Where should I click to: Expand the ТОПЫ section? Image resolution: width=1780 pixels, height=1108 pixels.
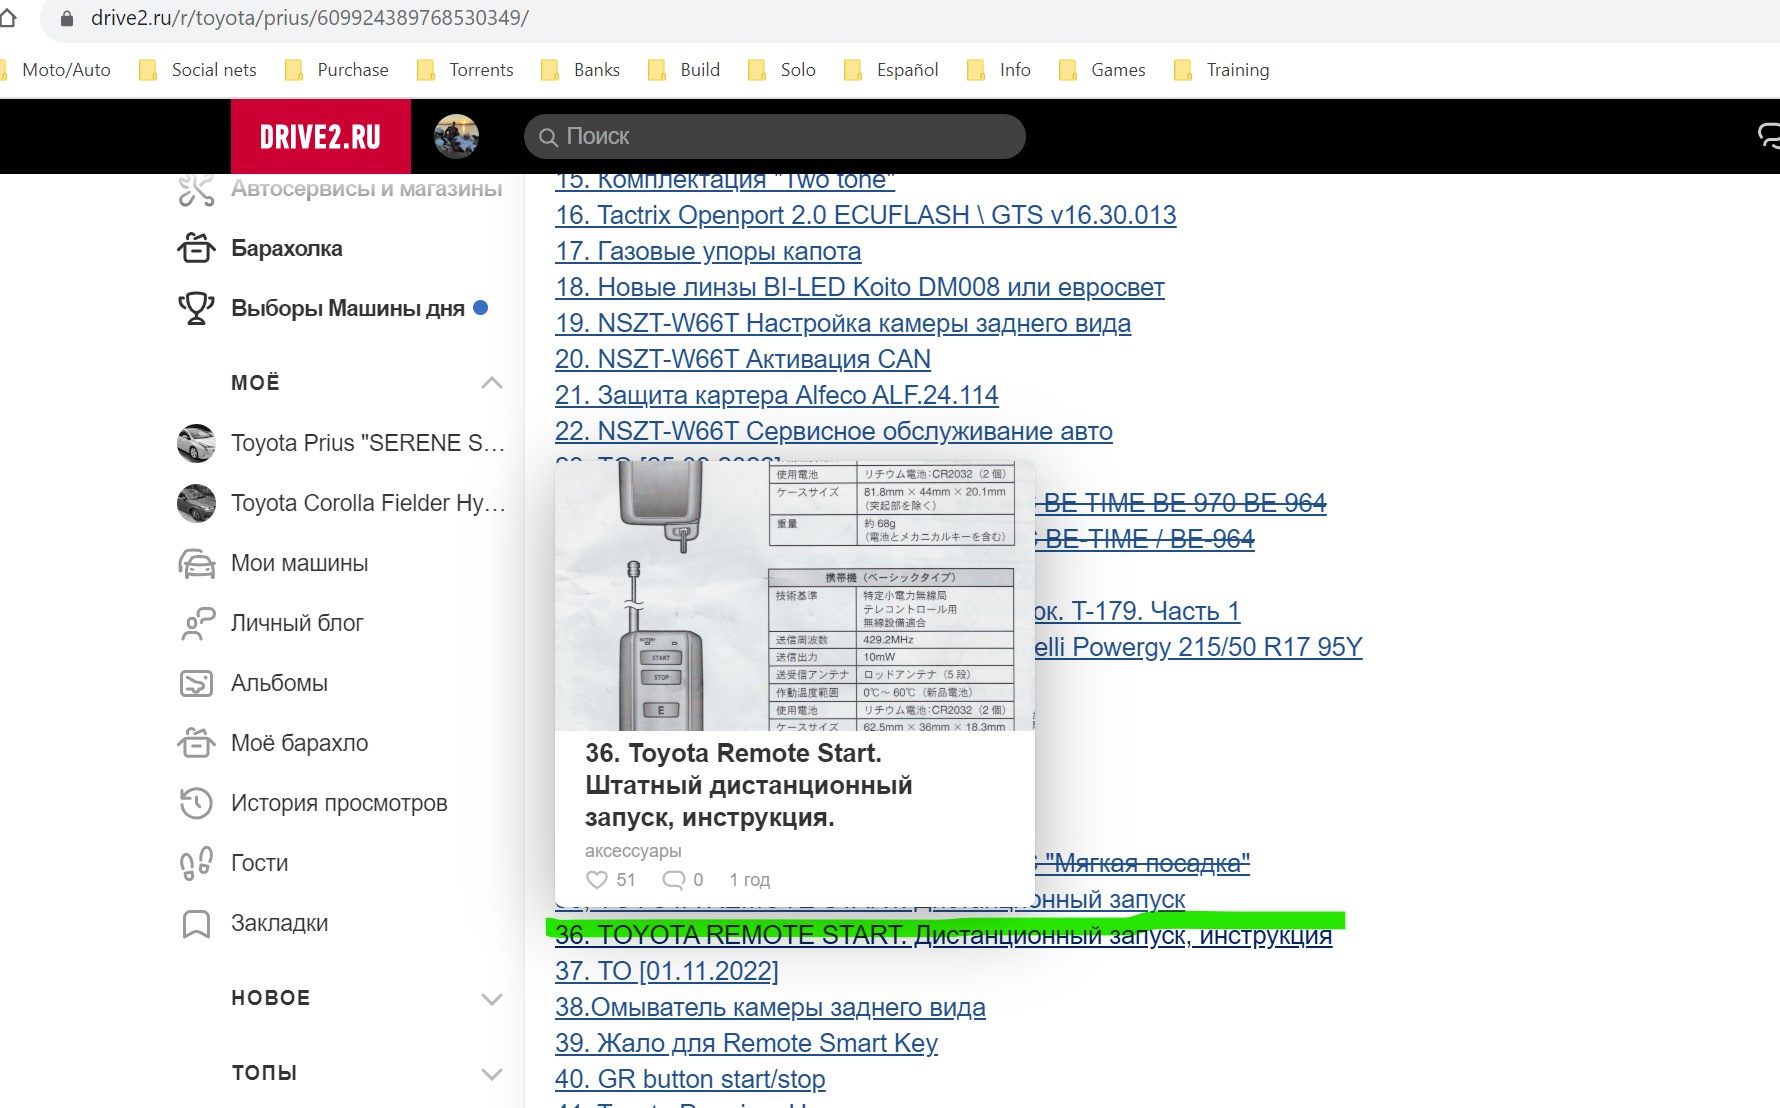click(491, 1074)
